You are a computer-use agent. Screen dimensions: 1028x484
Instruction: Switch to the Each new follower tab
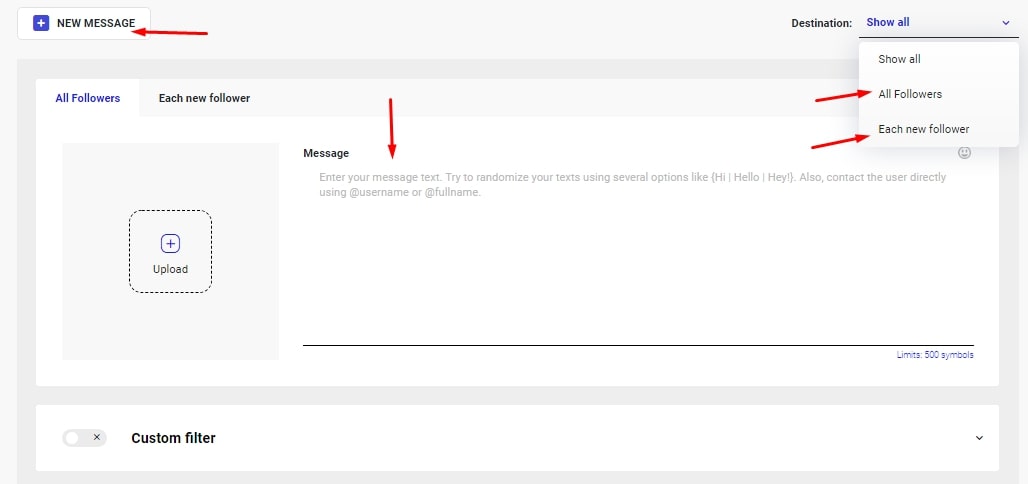tap(204, 98)
